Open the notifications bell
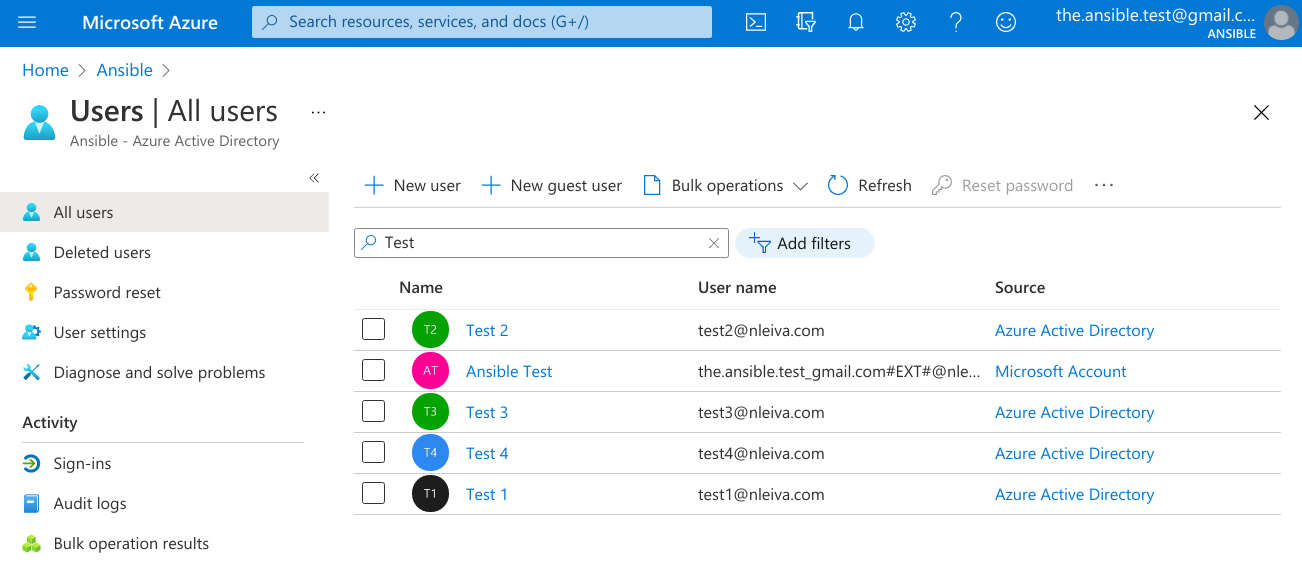Image resolution: width=1302 pixels, height=567 pixels. click(x=856, y=22)
